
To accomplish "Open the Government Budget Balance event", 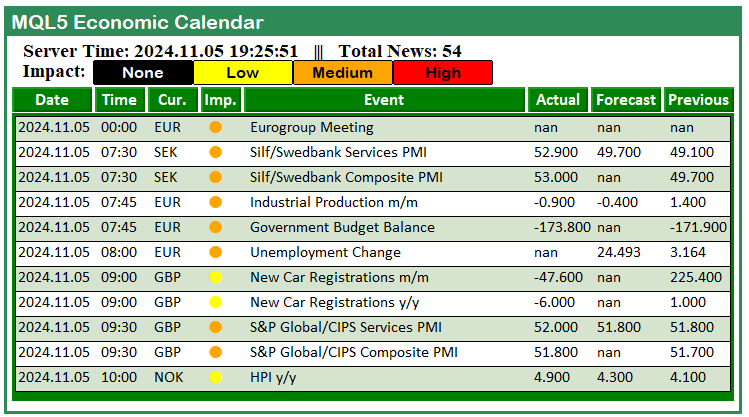I will click(342, 228).
